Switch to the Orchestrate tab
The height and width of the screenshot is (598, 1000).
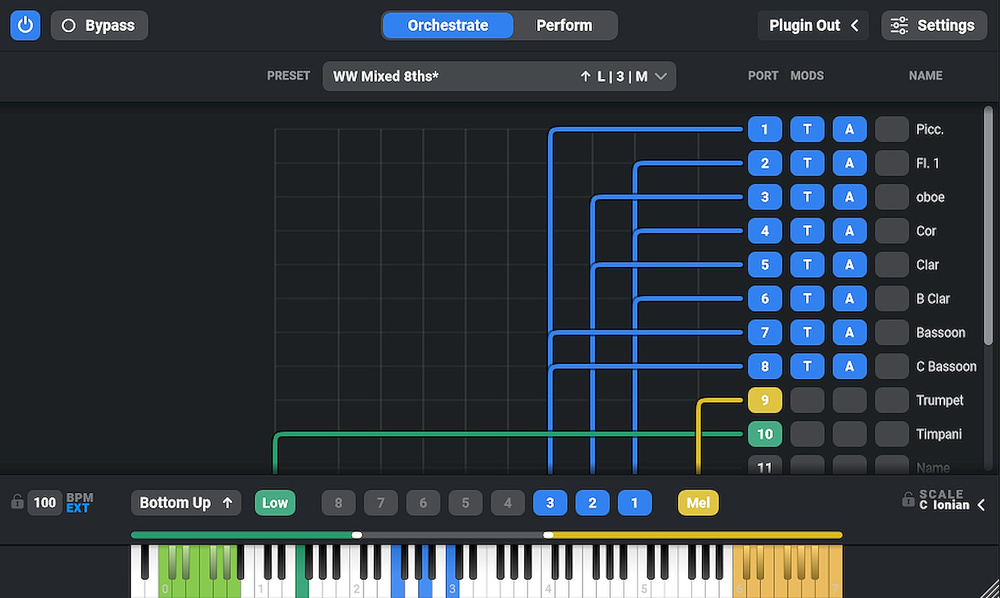448,25
